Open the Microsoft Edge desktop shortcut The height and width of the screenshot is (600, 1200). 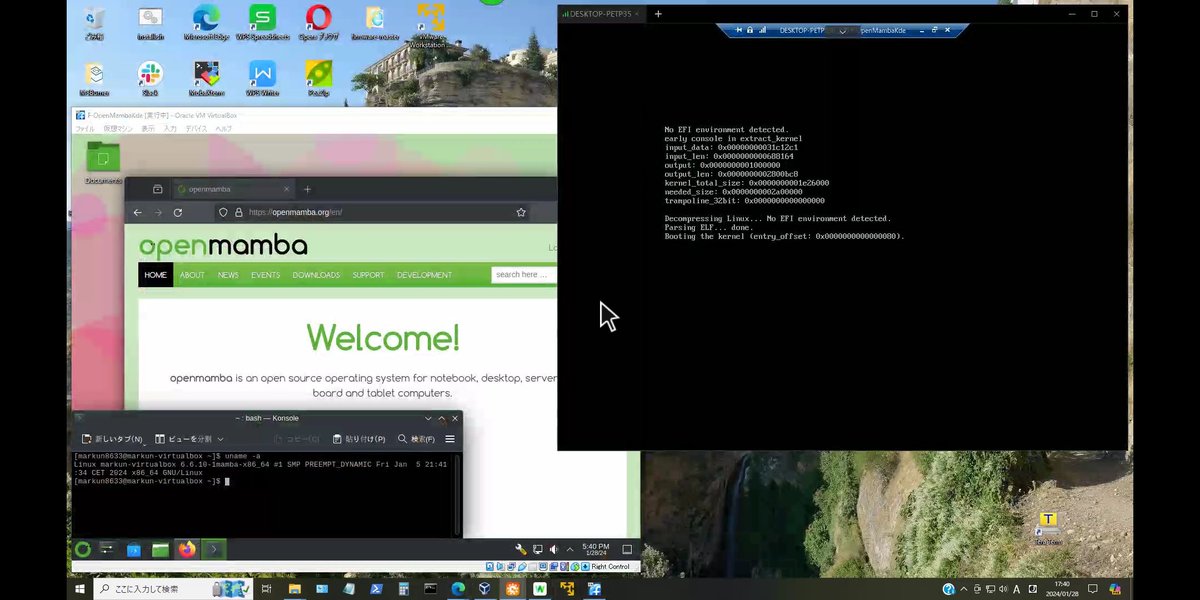click(206, 22)
